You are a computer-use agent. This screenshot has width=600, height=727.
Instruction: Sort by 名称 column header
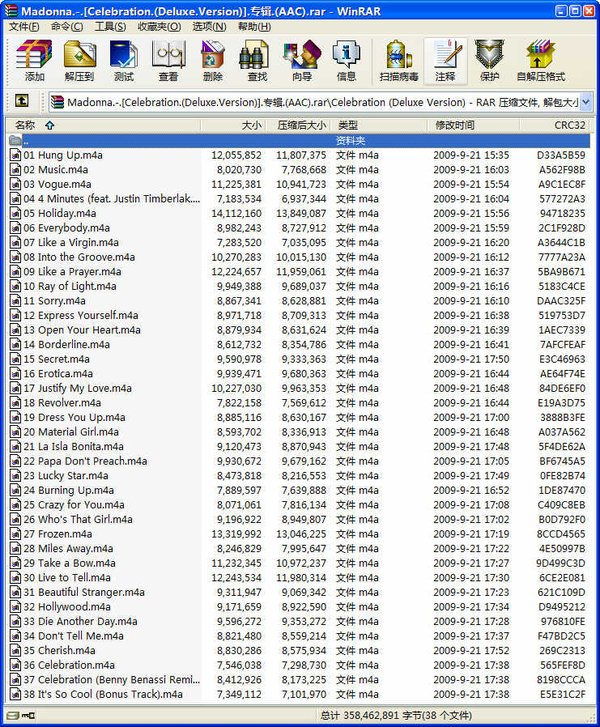click(103, 125)
